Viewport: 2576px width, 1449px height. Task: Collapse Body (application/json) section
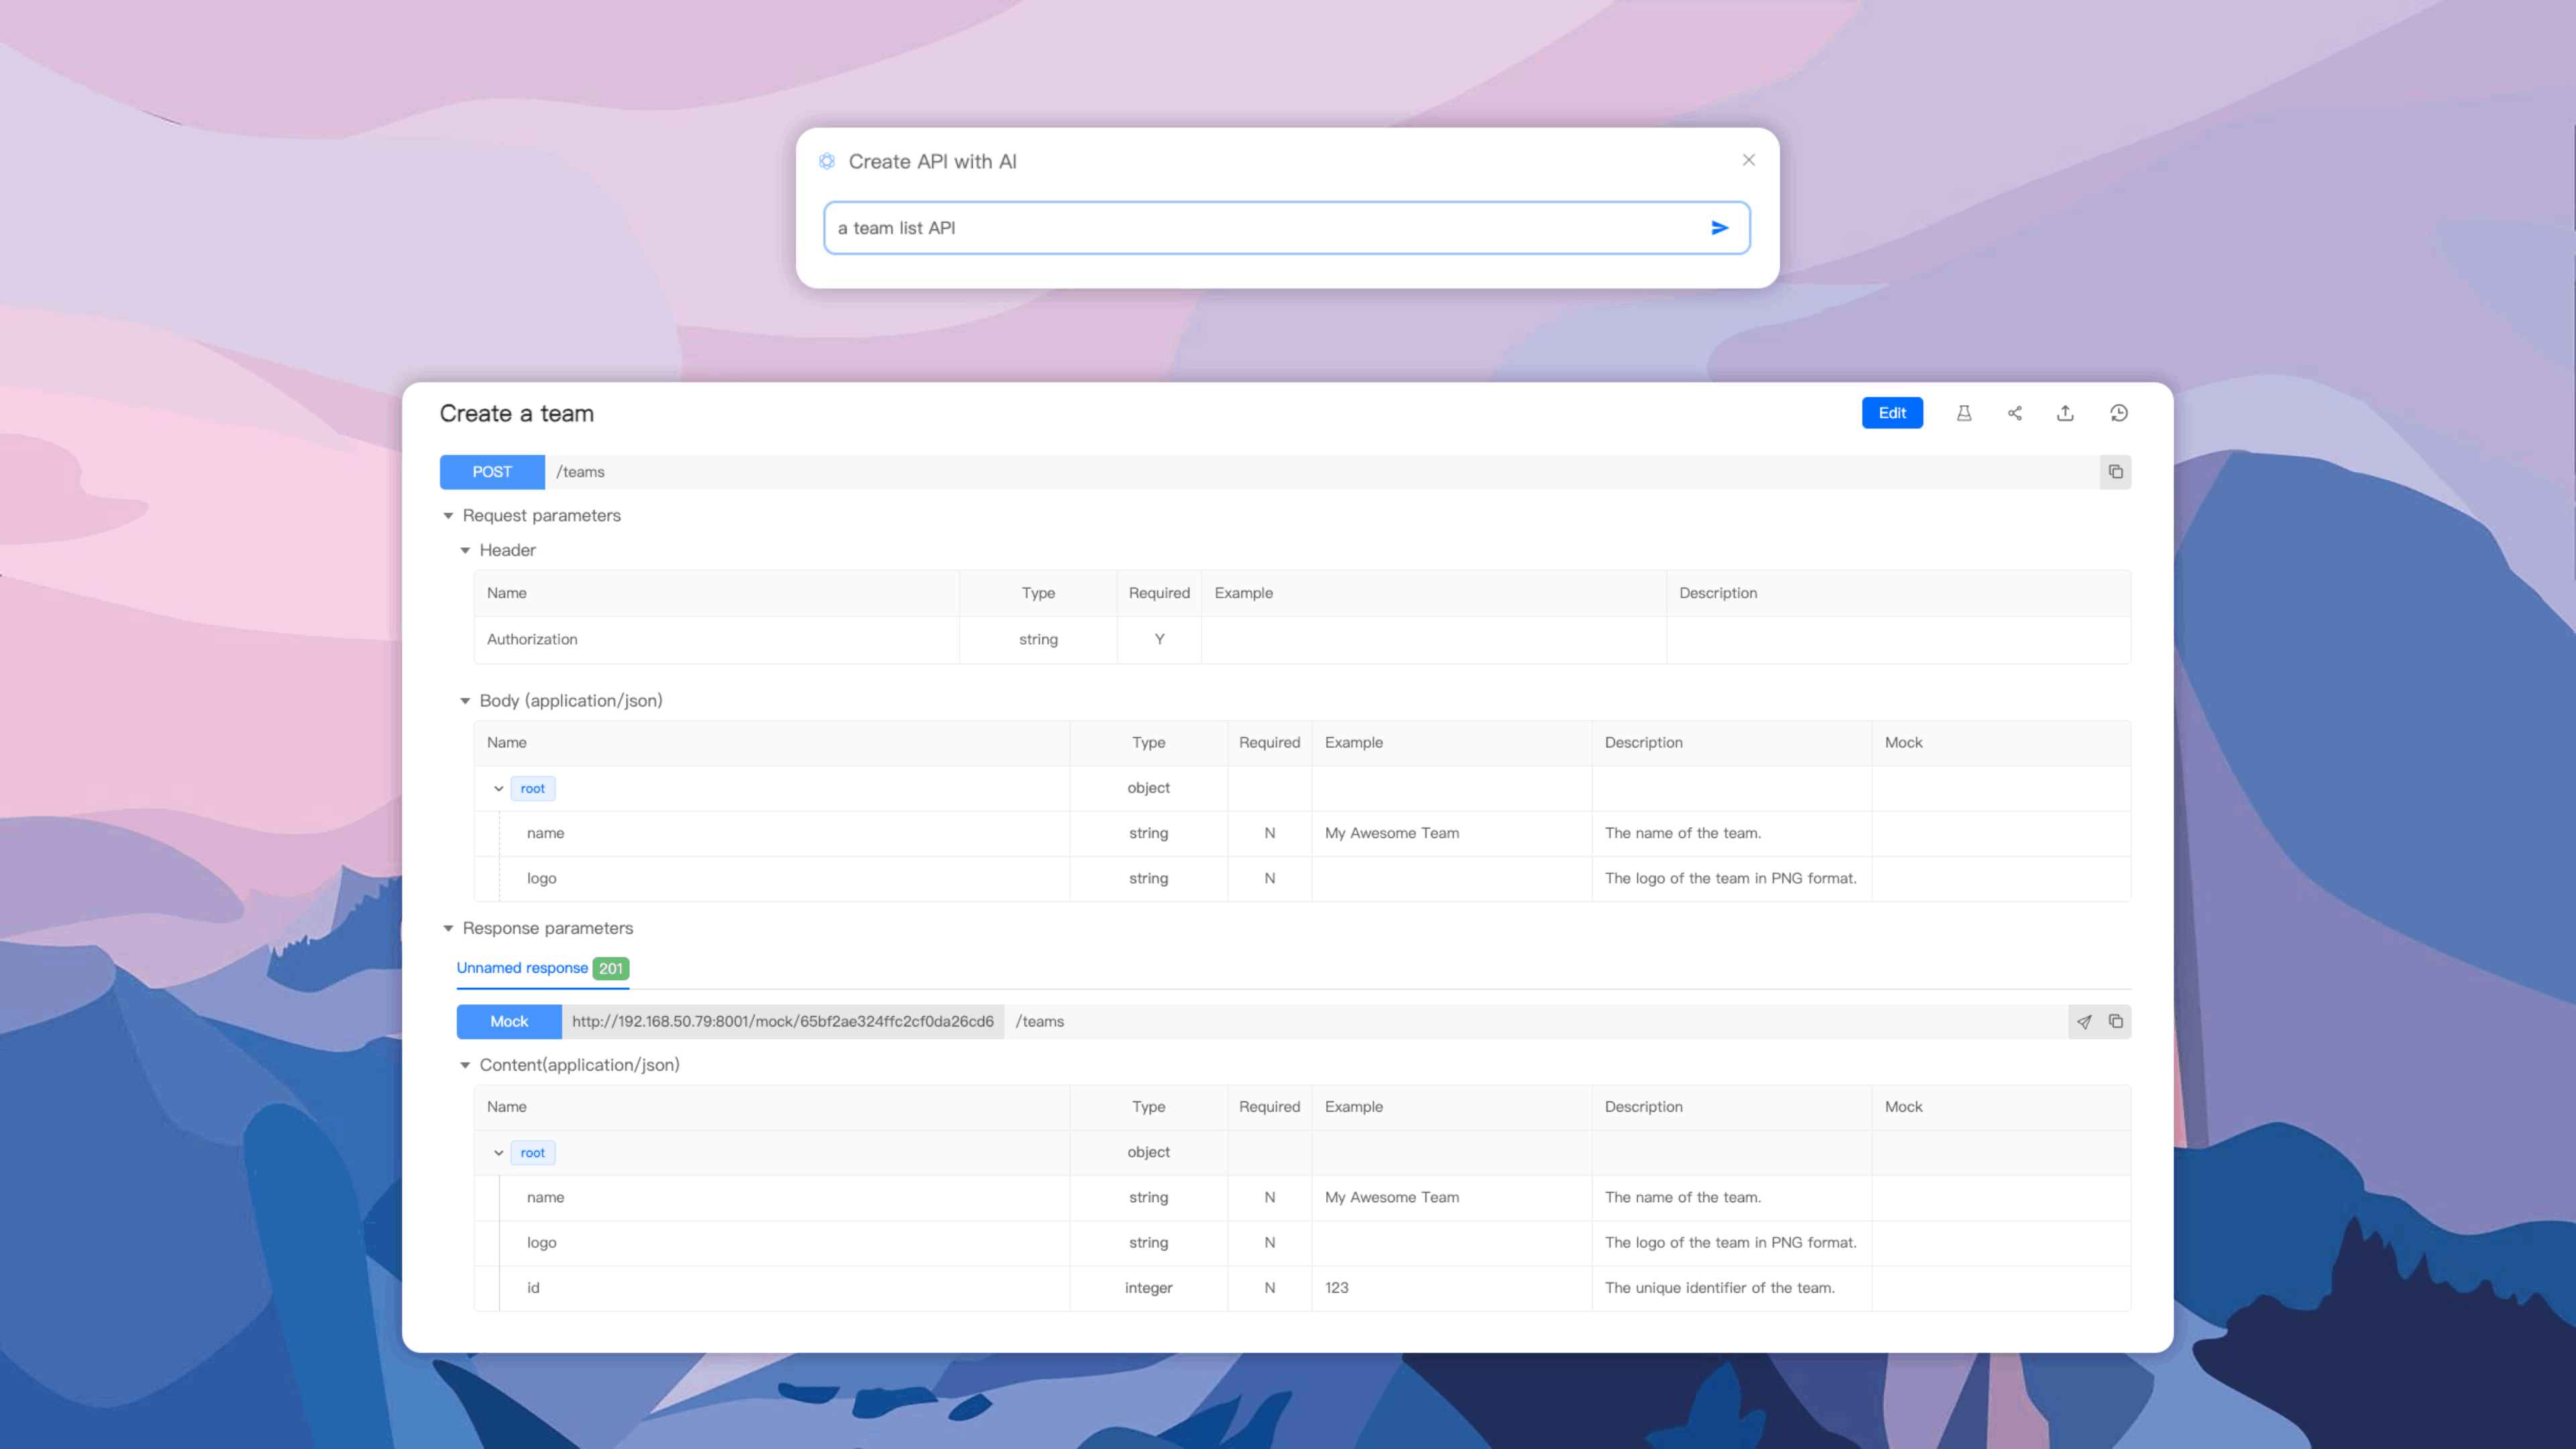465,701
